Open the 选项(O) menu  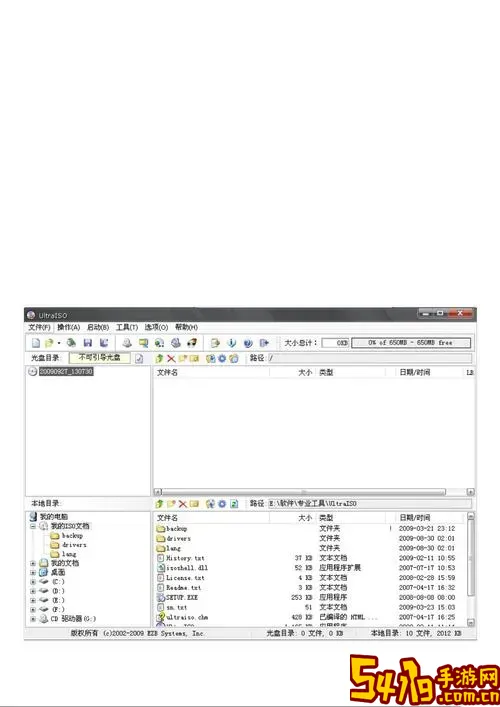[x=156, y=327]
